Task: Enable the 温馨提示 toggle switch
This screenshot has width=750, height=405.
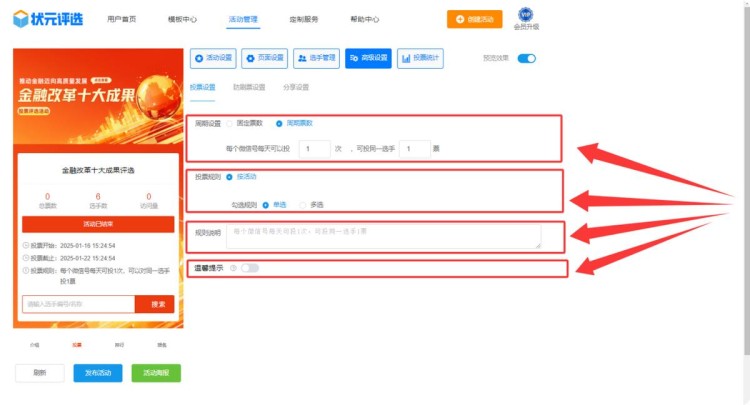Action: pyautogui.click(x=249, y=268)
